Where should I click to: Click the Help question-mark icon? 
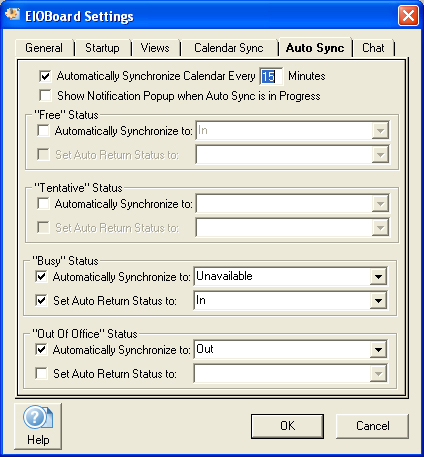[x=38, y=417]
